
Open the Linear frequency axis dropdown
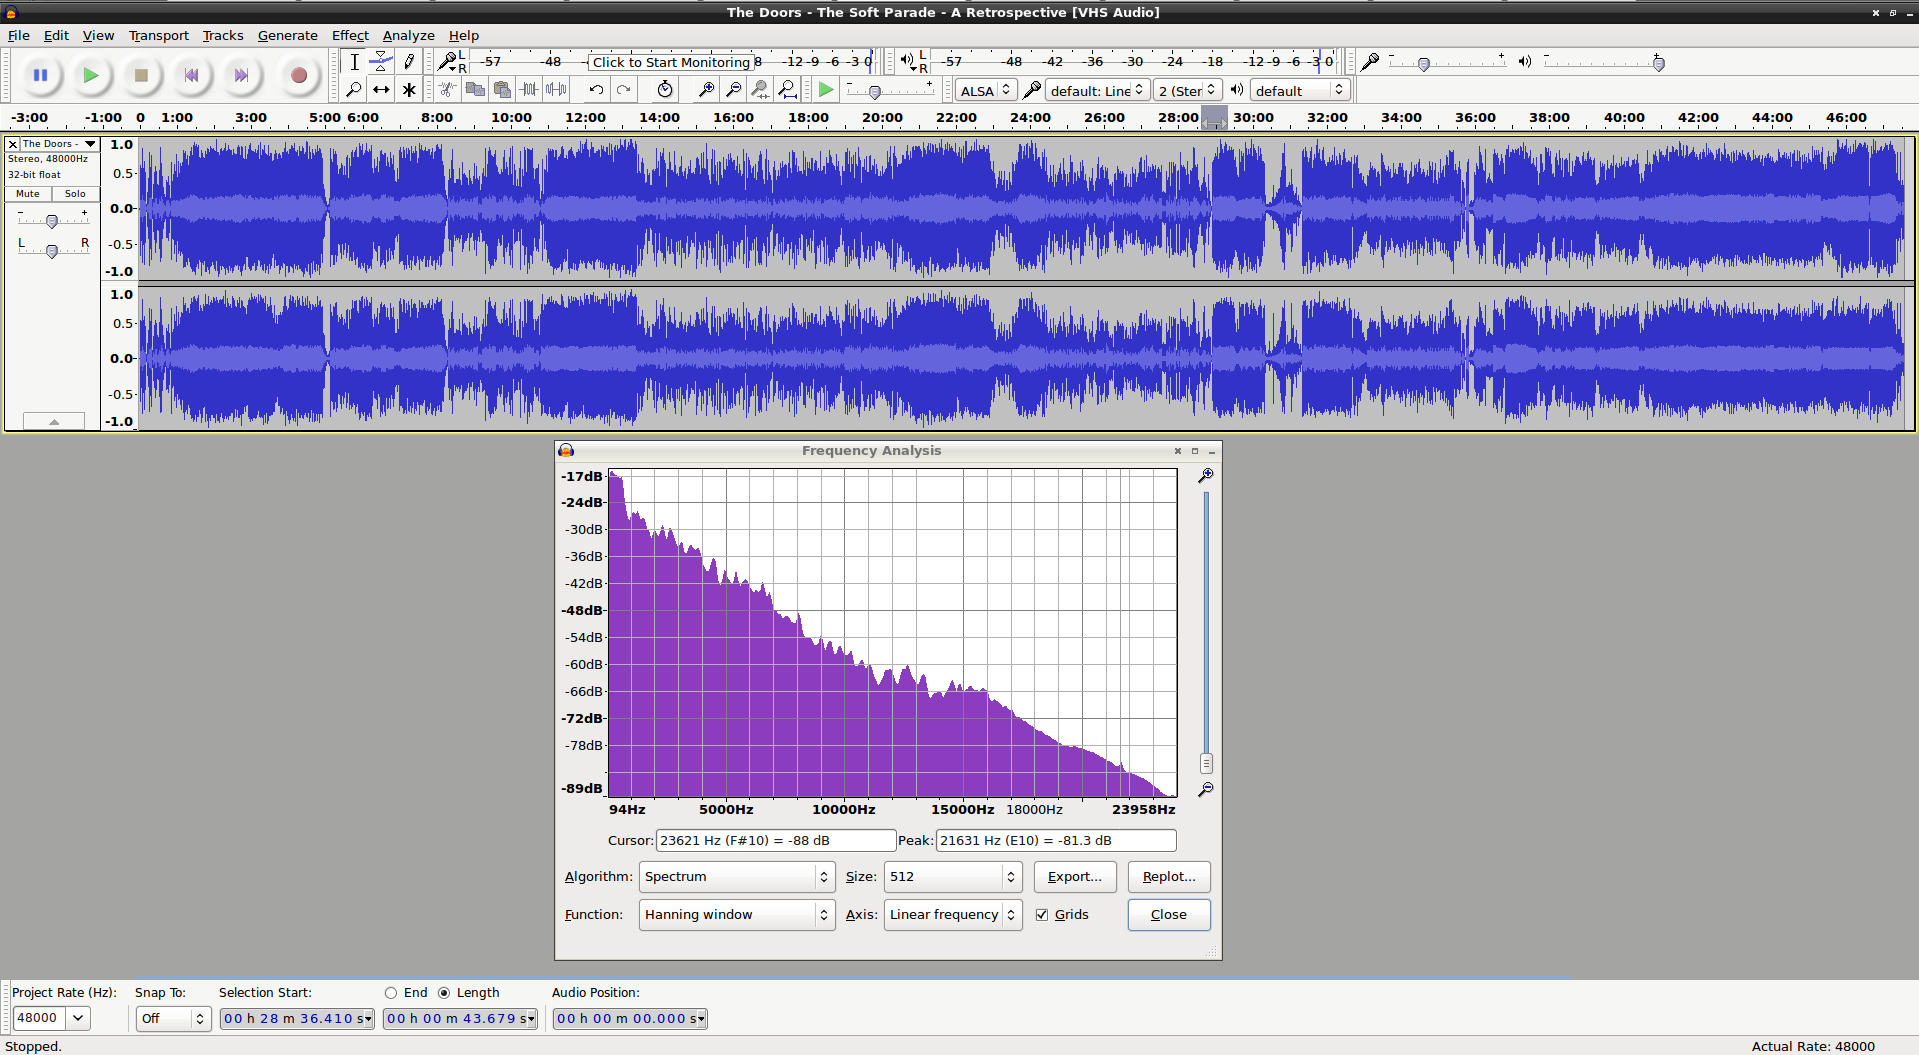953,915
